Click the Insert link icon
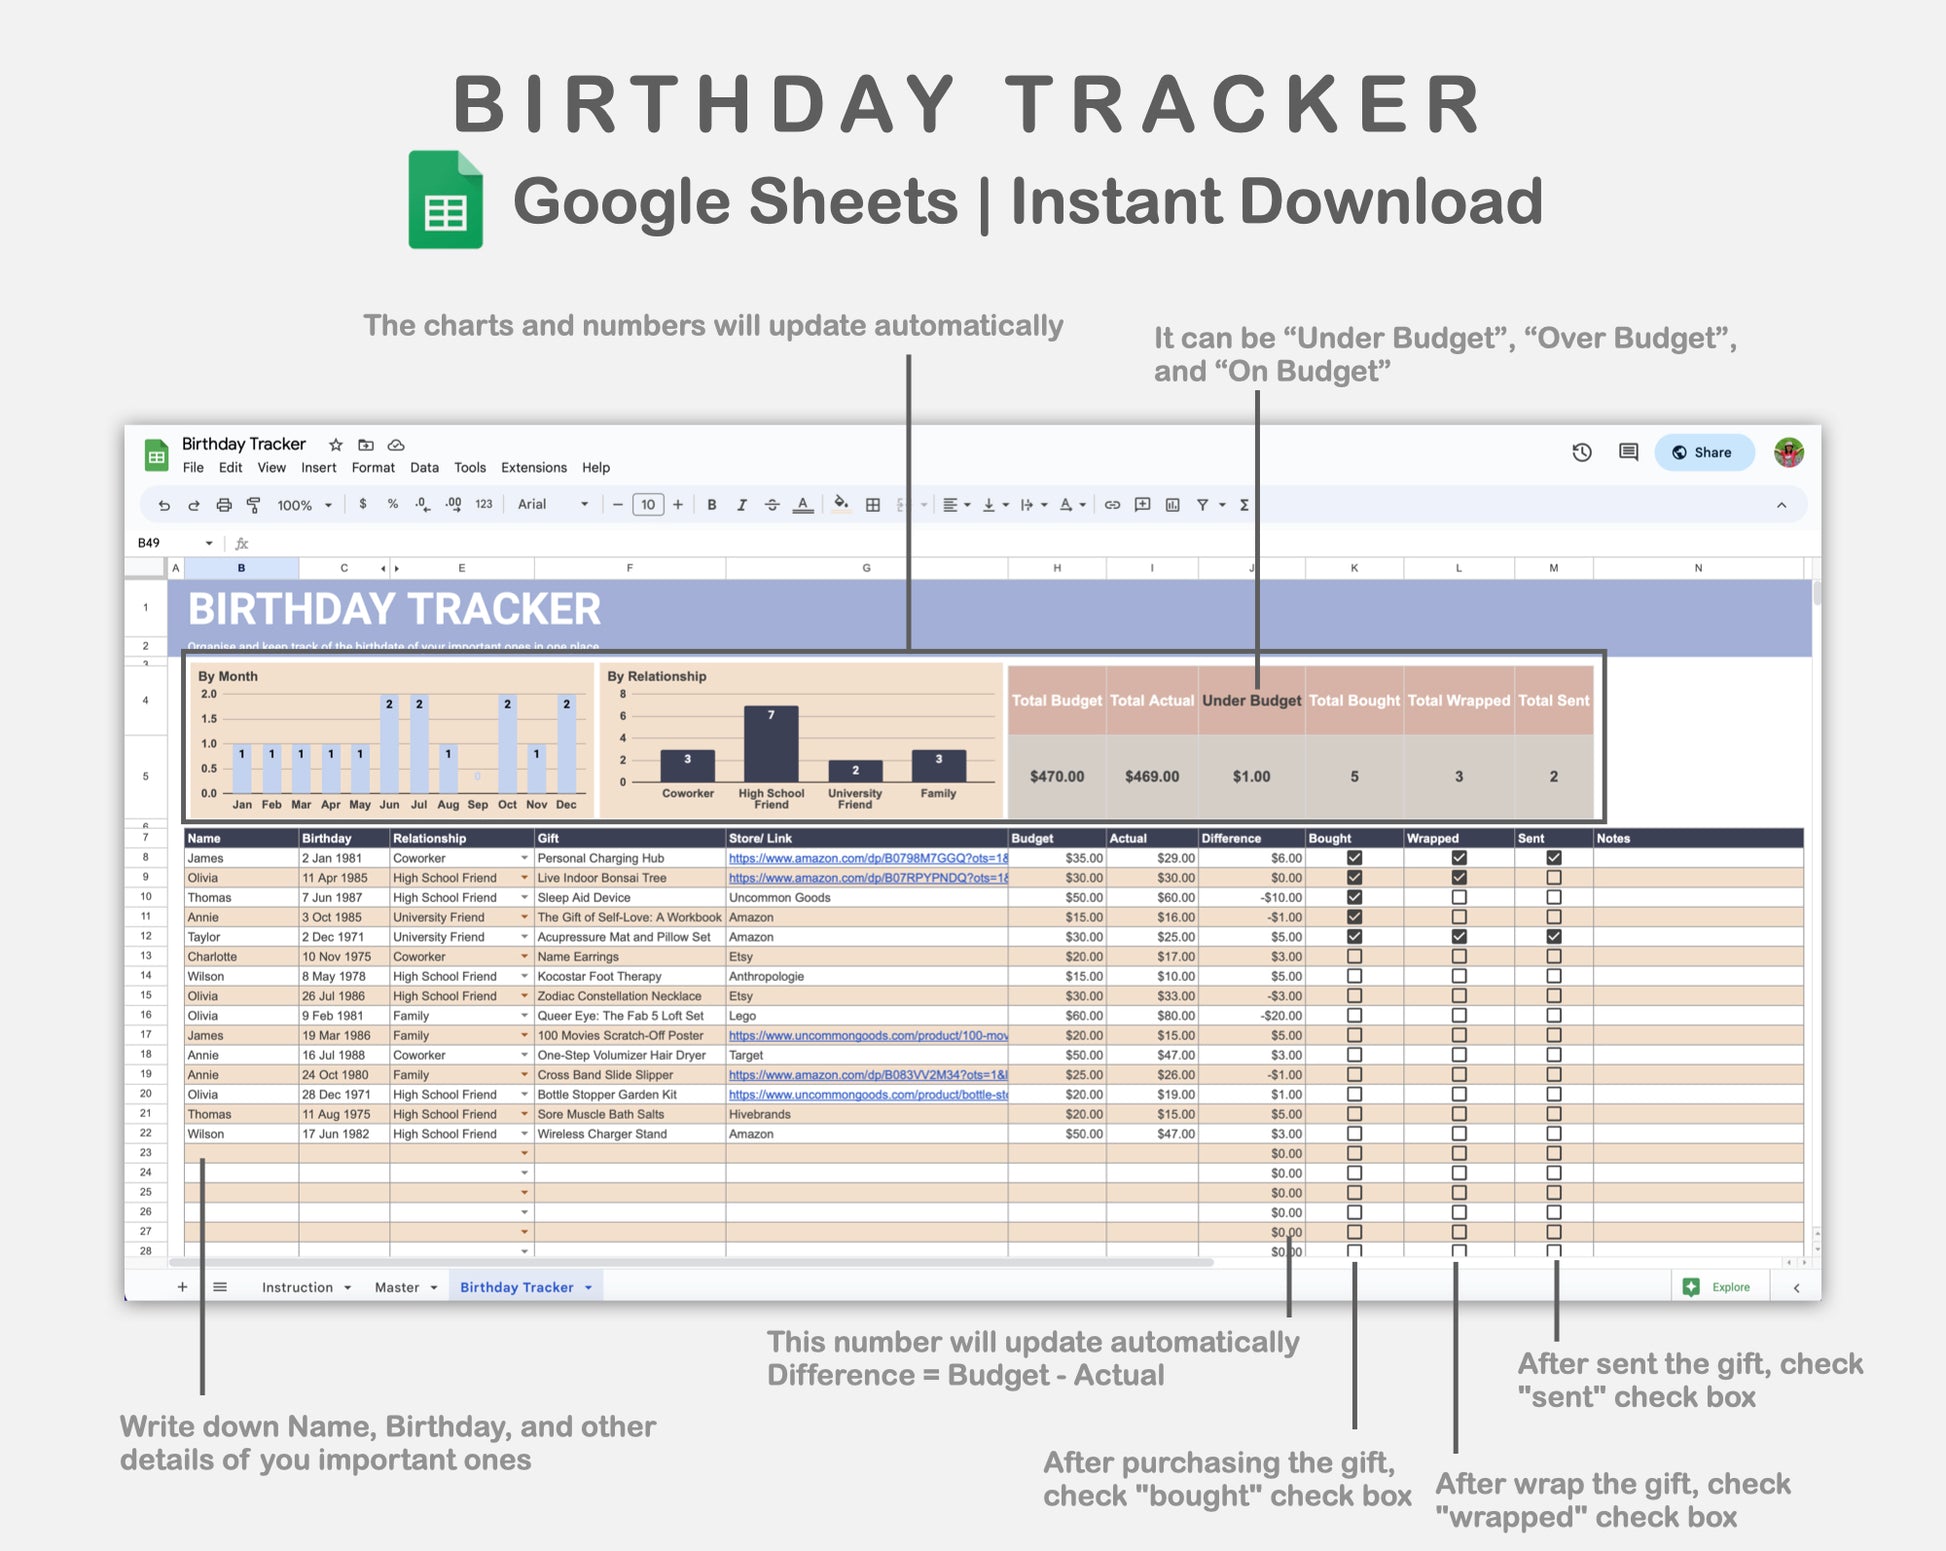The height and width of the screenshot is (1551, 1946). pos(1112,505)
